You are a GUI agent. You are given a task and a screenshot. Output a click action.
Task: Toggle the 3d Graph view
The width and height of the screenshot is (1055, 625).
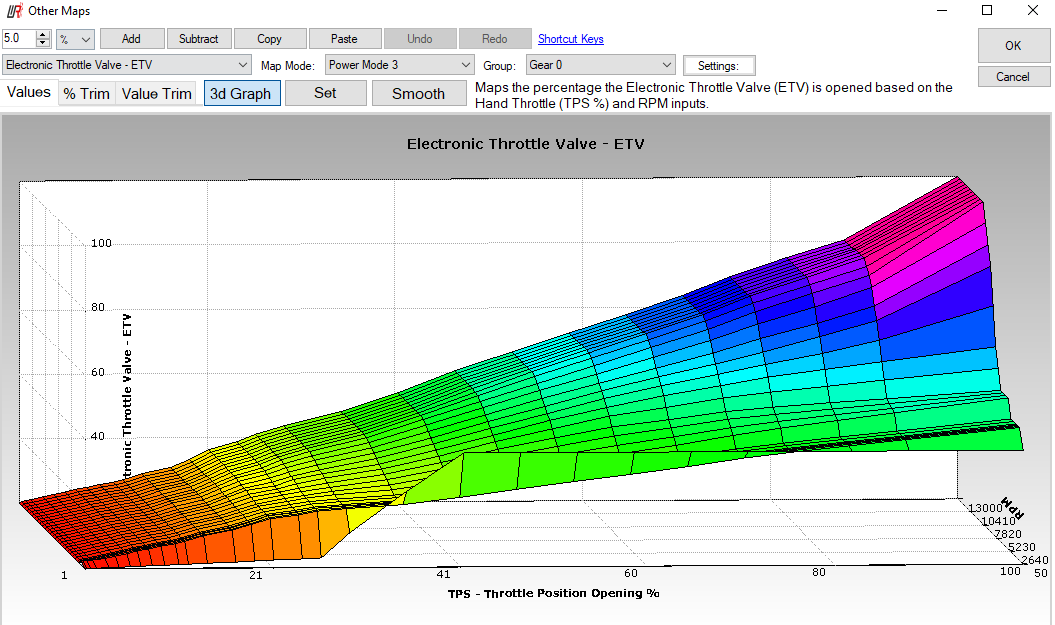tap(240, 93)
